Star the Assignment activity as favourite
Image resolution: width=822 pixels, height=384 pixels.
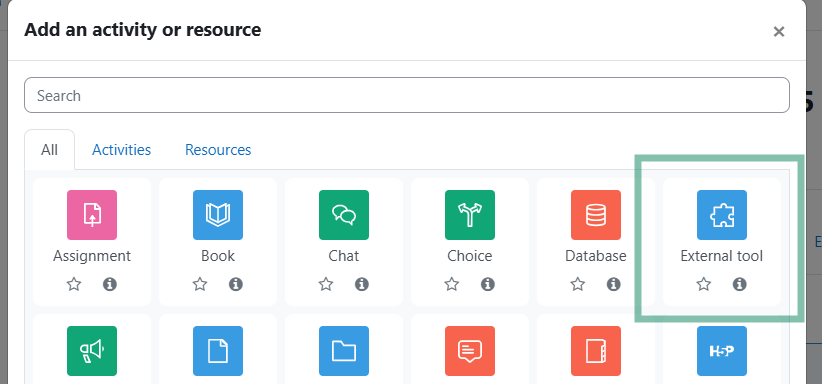click(x=74, y=284)
